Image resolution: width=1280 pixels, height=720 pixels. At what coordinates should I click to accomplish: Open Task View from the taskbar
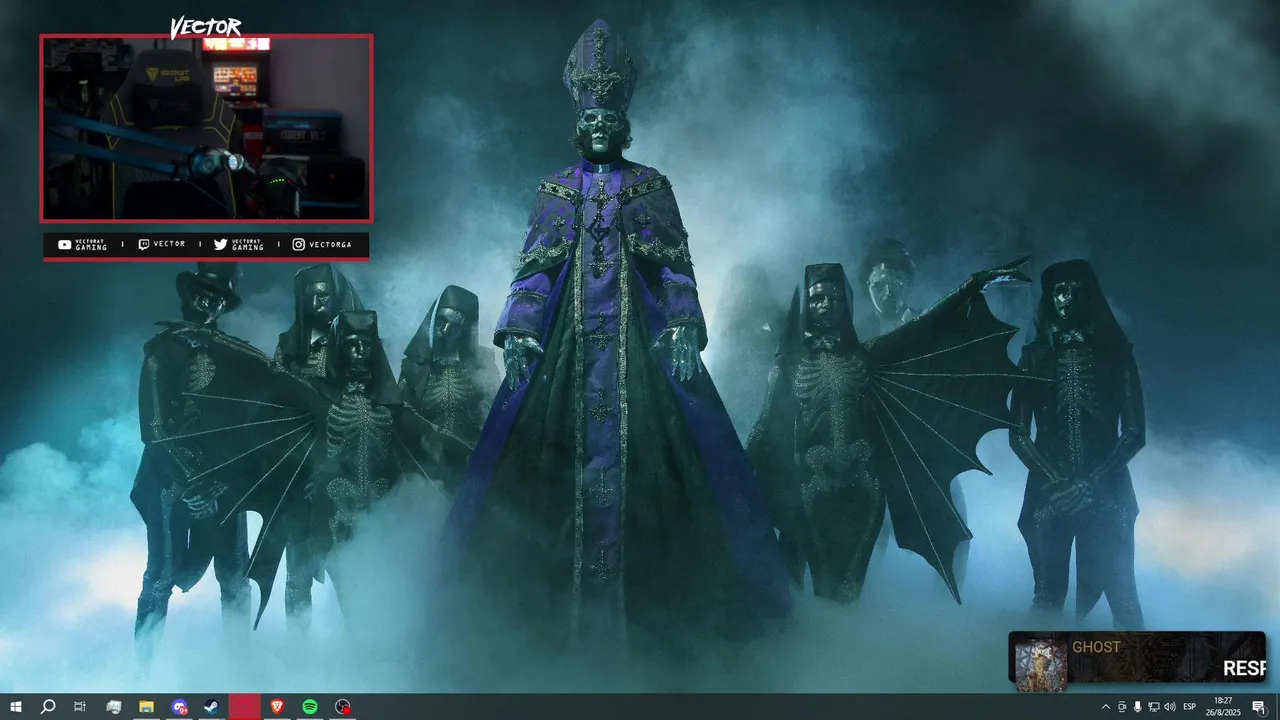[80, 707]
